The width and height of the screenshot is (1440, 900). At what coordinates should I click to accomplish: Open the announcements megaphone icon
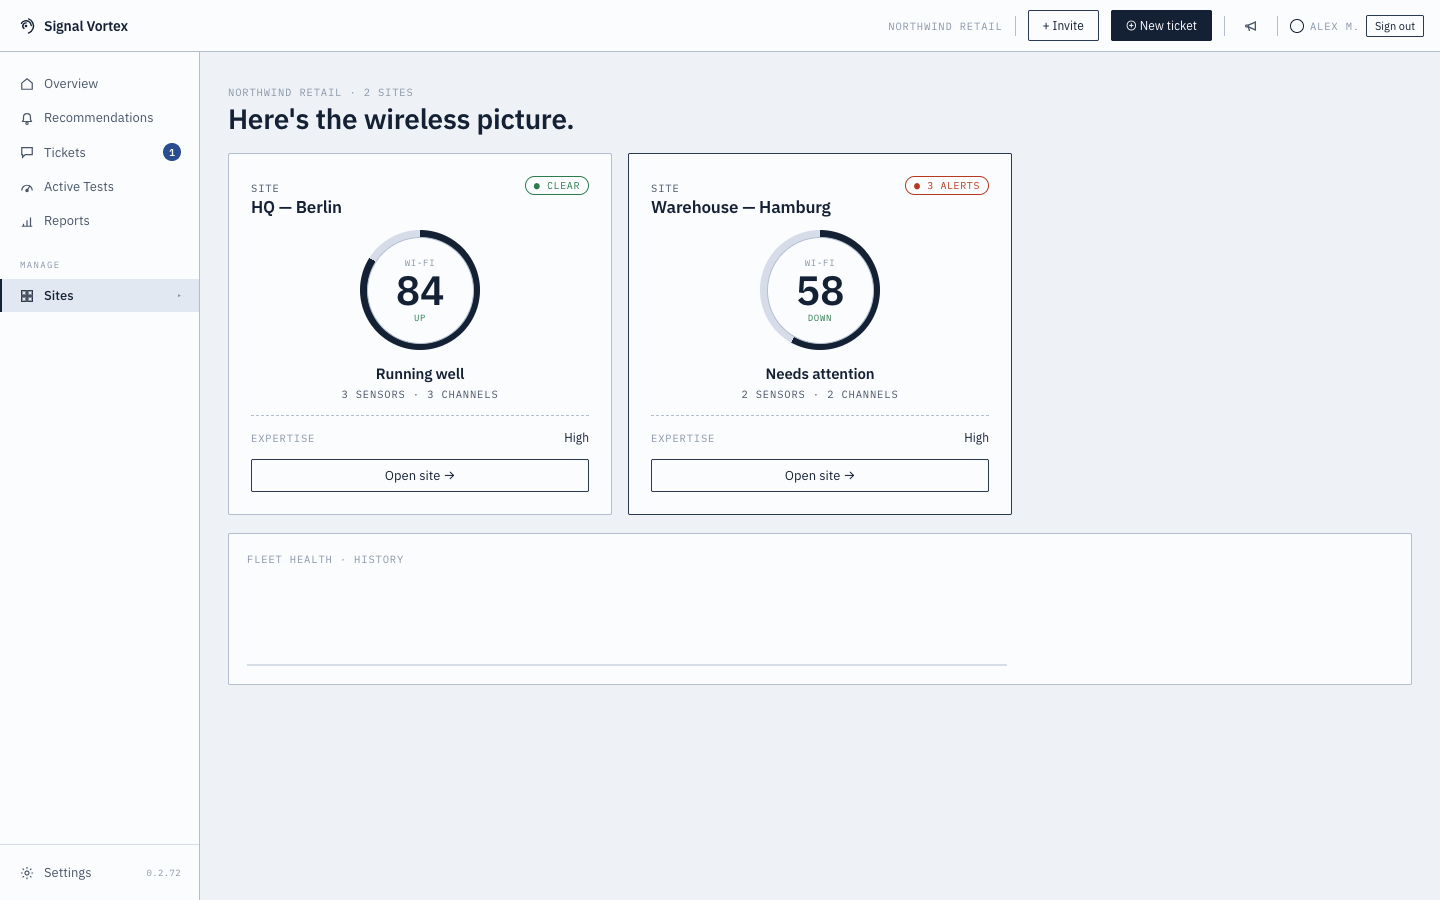[1251, 26]
